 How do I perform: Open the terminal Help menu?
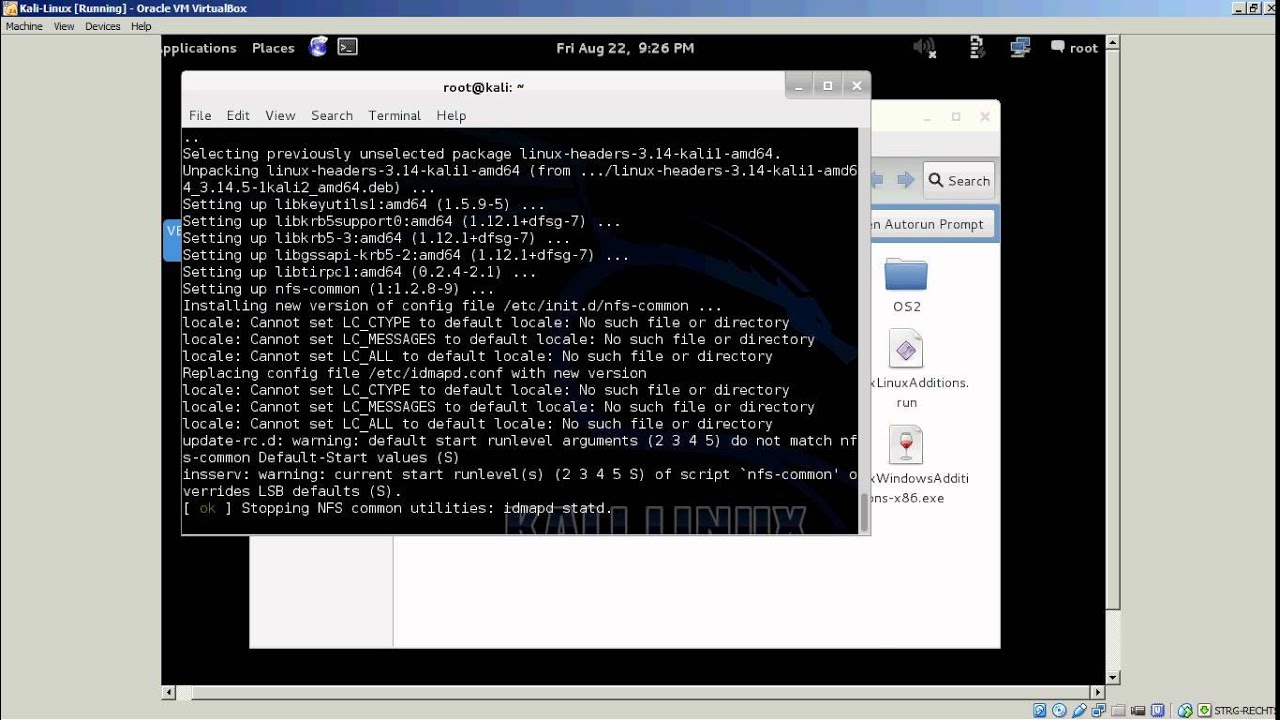451,115
